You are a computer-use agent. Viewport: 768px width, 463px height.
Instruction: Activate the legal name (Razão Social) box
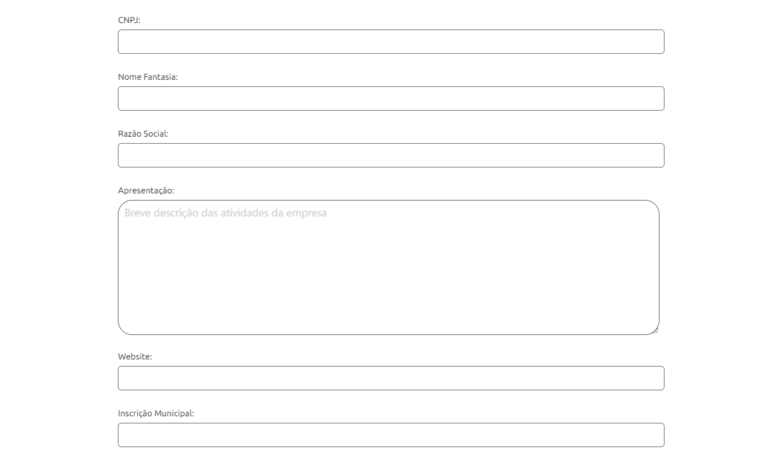click(391, 155)
